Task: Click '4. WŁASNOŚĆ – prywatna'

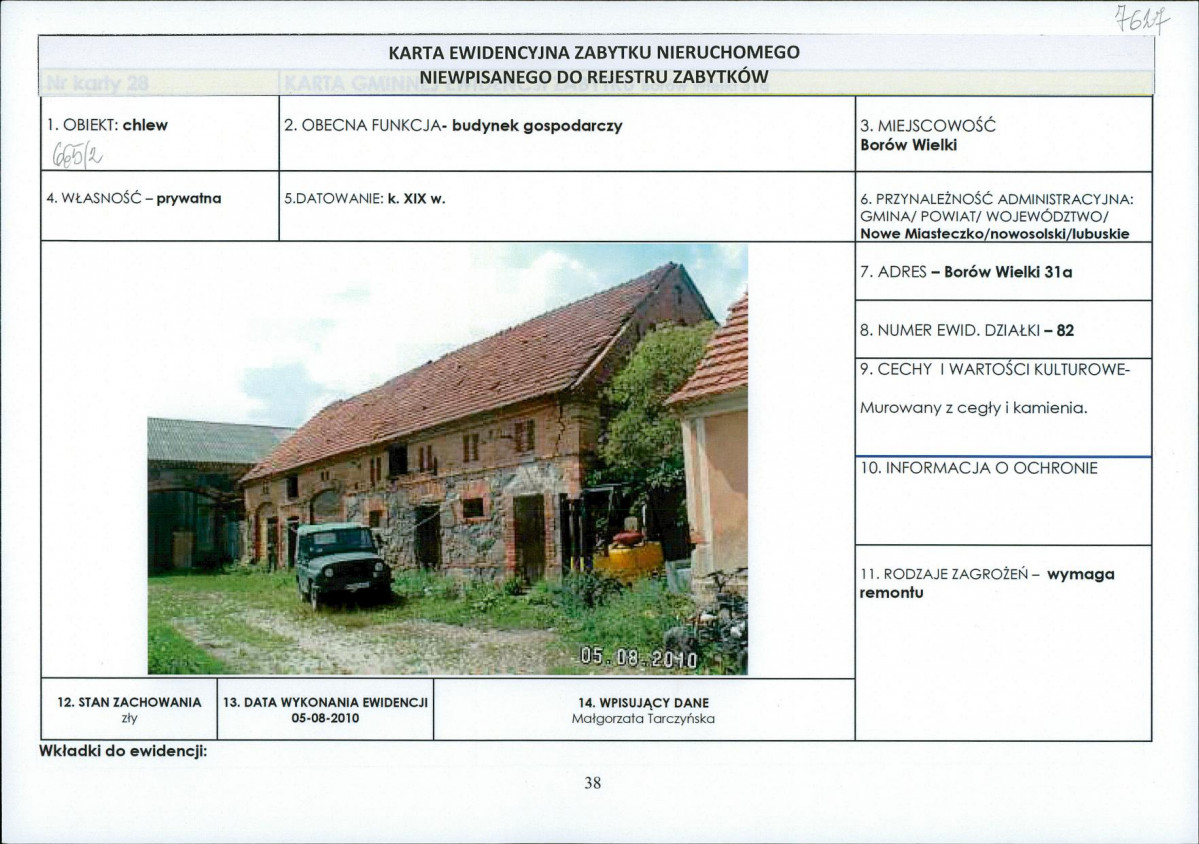Action: click(134, 199)
